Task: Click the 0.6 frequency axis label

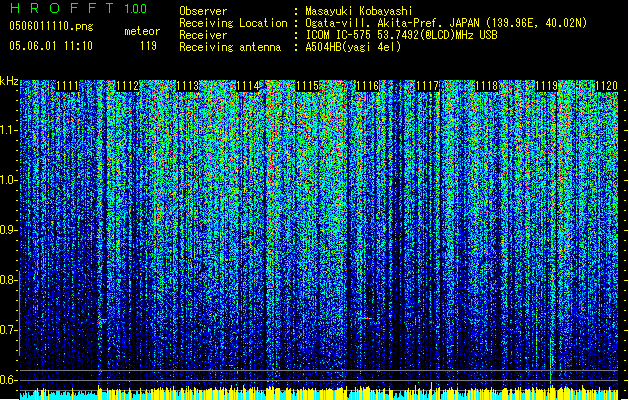Action: coord(8,380)
